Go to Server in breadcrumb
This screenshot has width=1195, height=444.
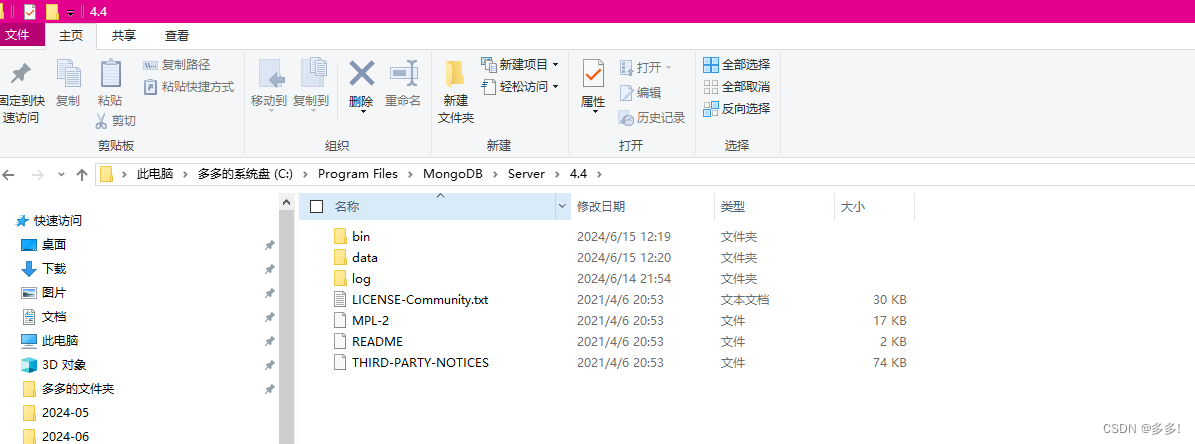527,174
